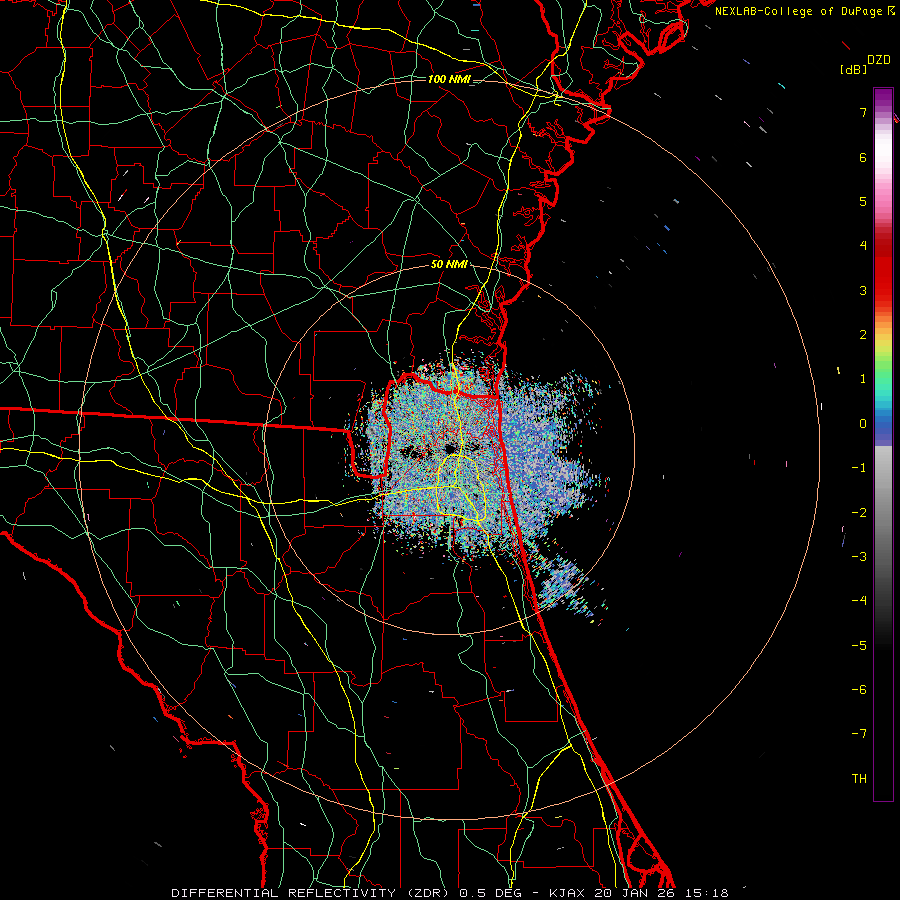Click the ZDR color scale bar
900x900 pixels.
point(883,444)
